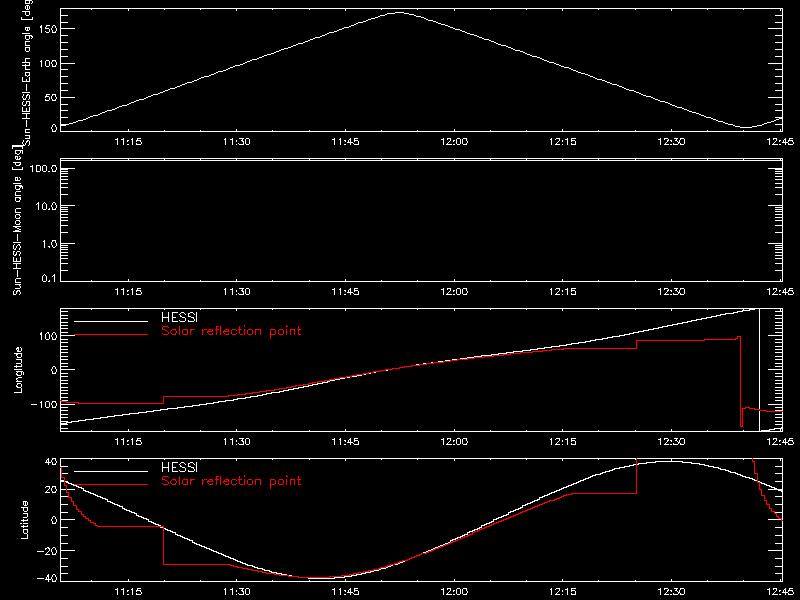Click the -20 tick on Latitude axis

(47, 551)
